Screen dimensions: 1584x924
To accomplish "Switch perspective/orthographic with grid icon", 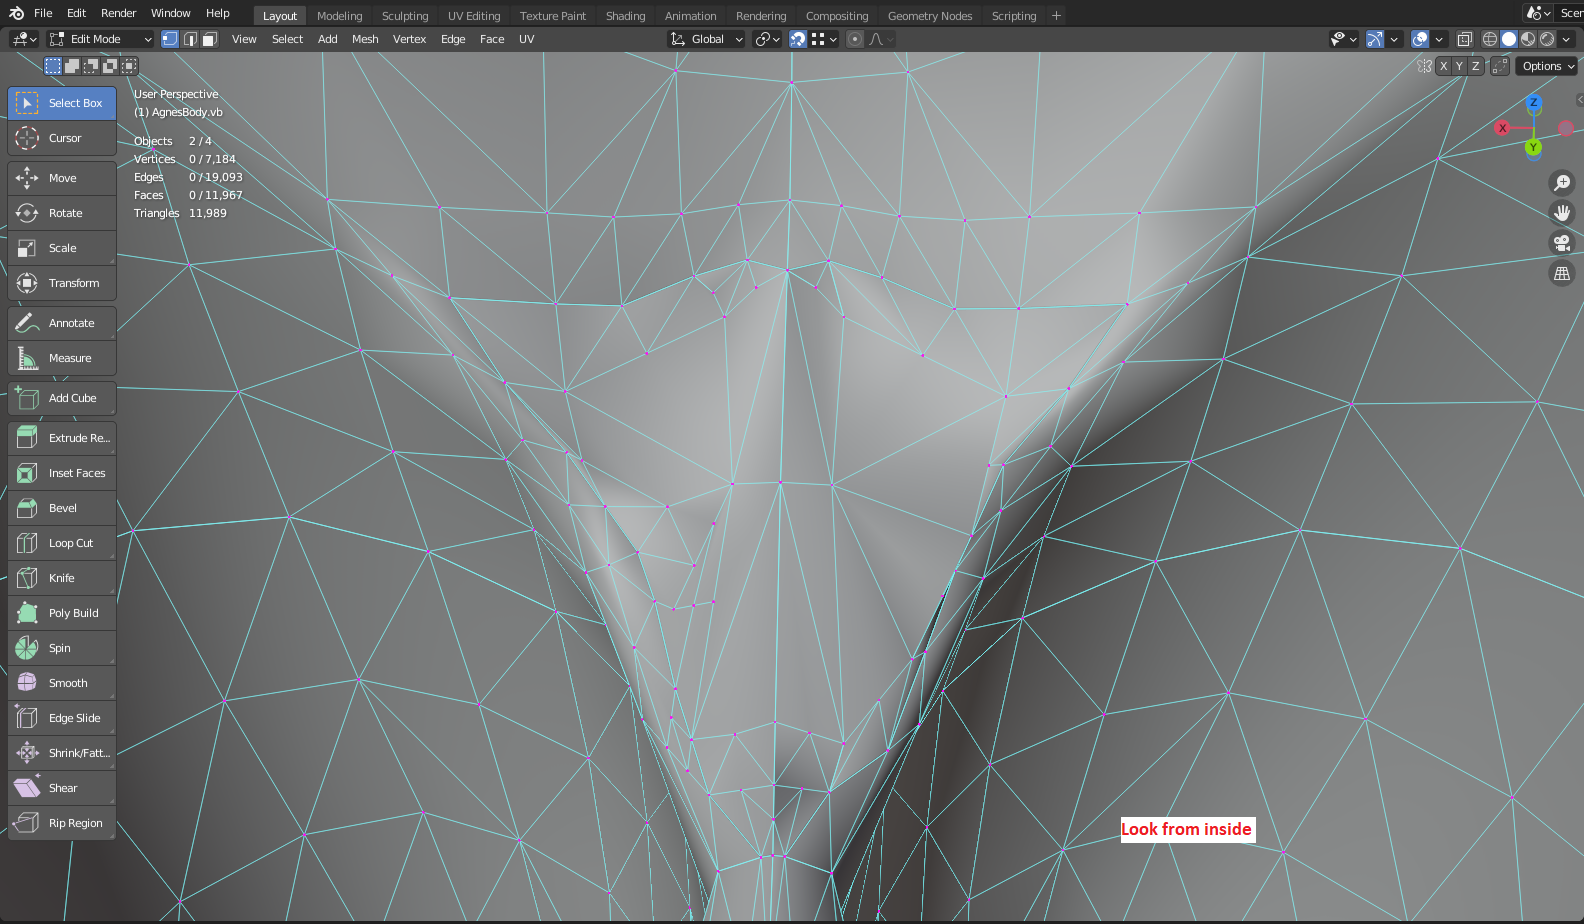I will coord(1561,273).
